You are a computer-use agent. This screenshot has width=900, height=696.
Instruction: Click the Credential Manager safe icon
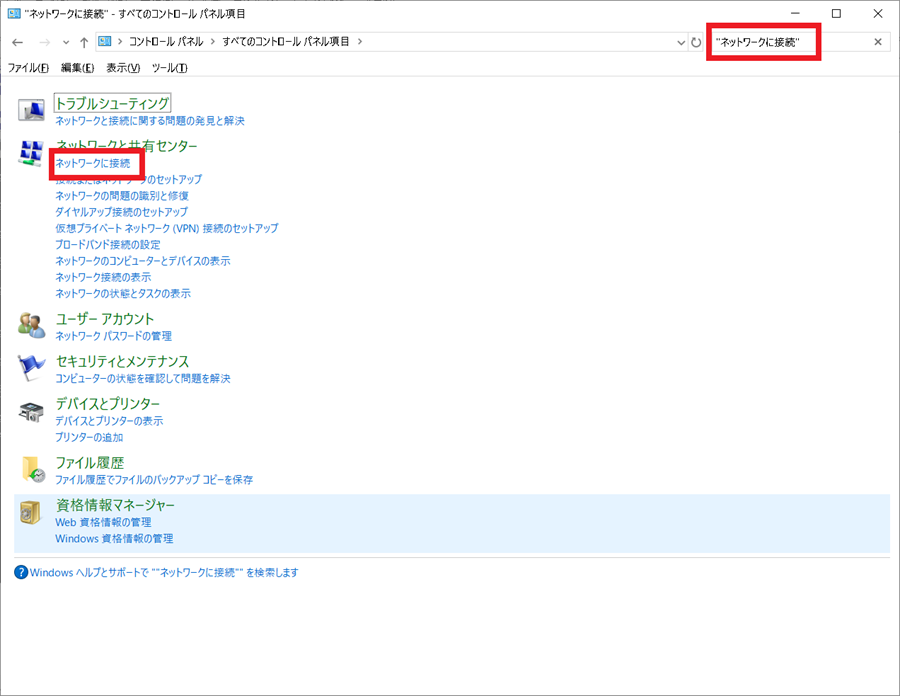tap(30, 512)
